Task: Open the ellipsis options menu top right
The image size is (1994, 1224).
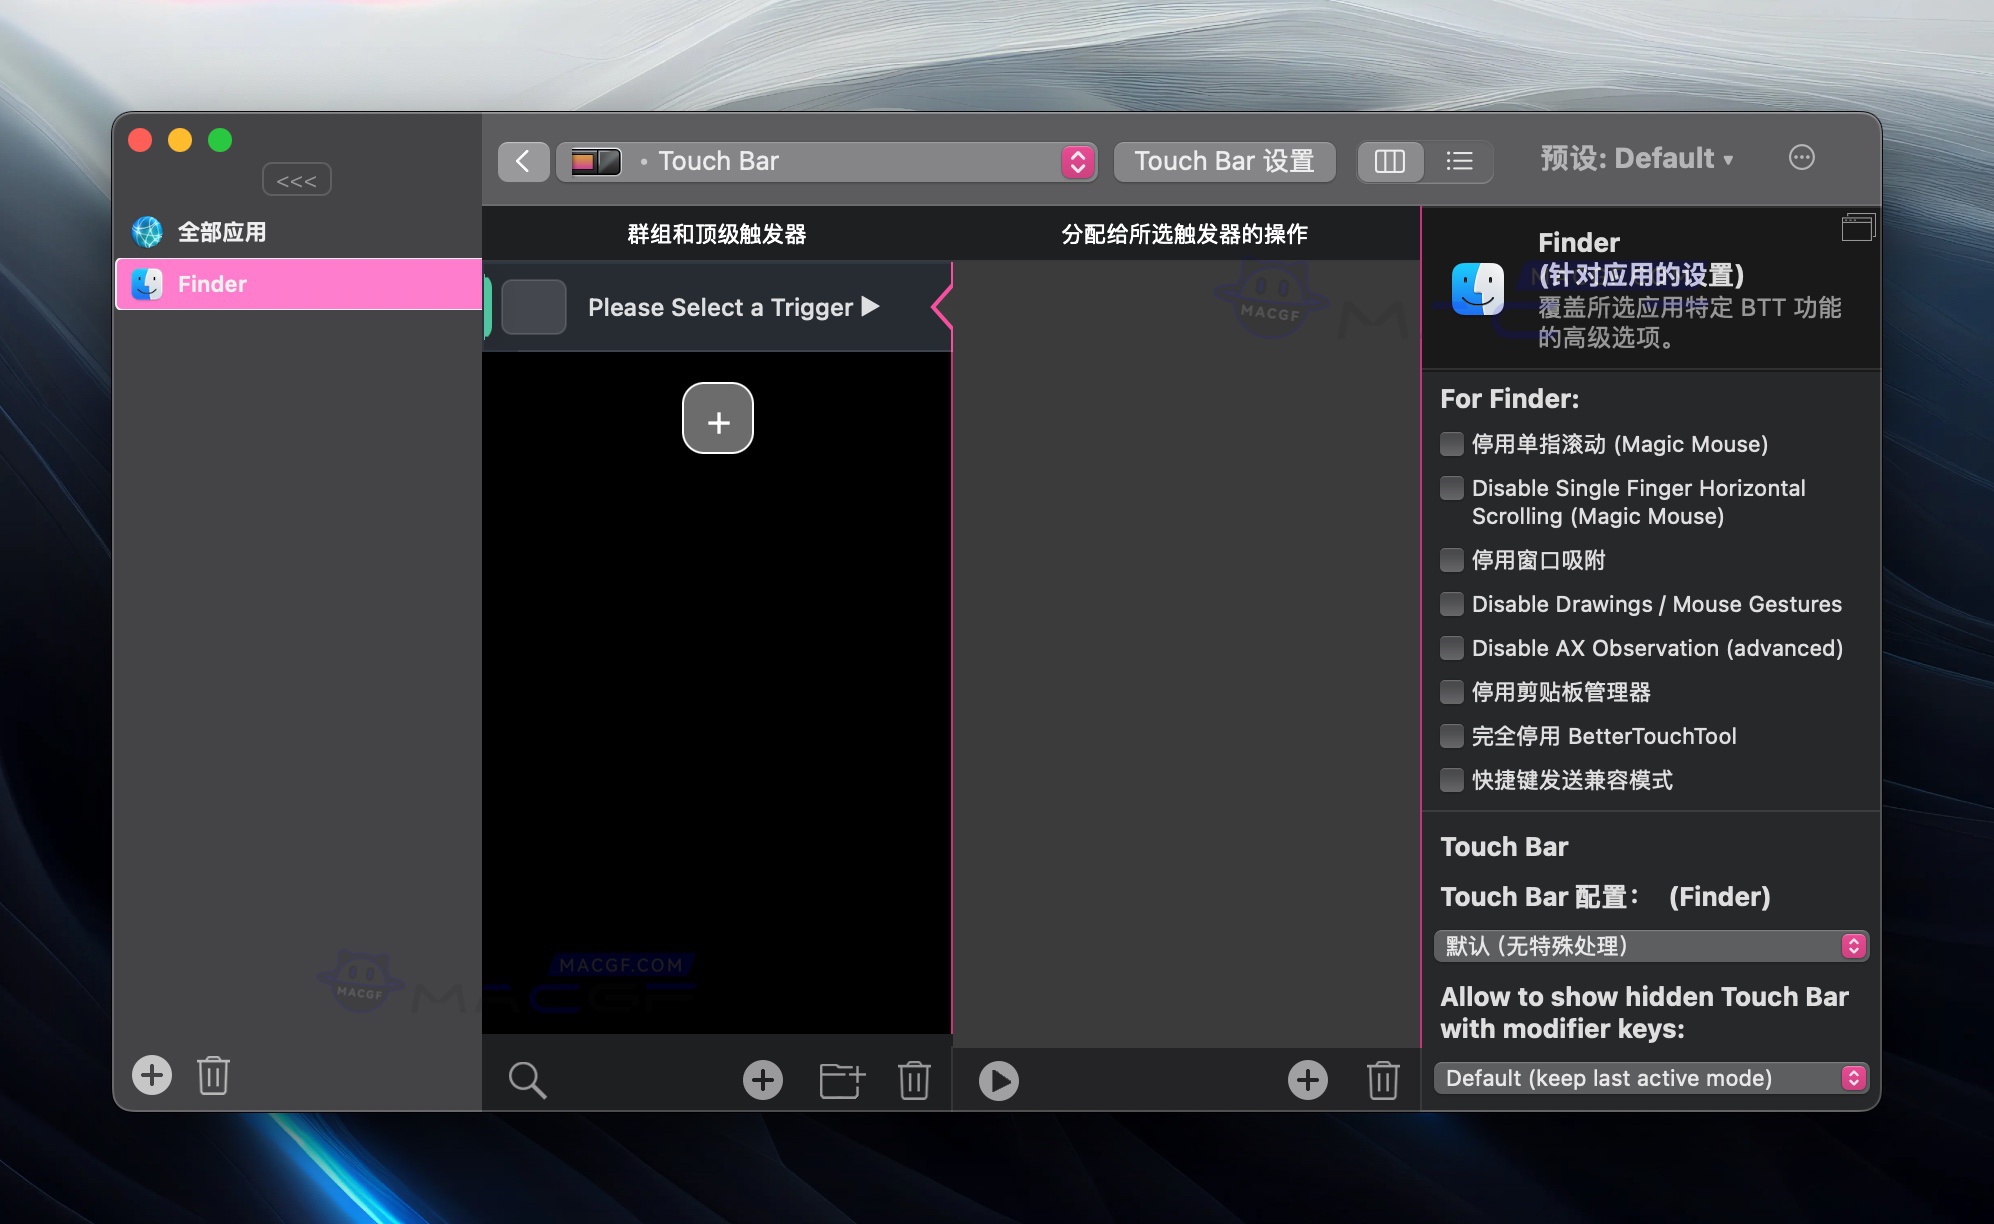Action: point(1803,157)
